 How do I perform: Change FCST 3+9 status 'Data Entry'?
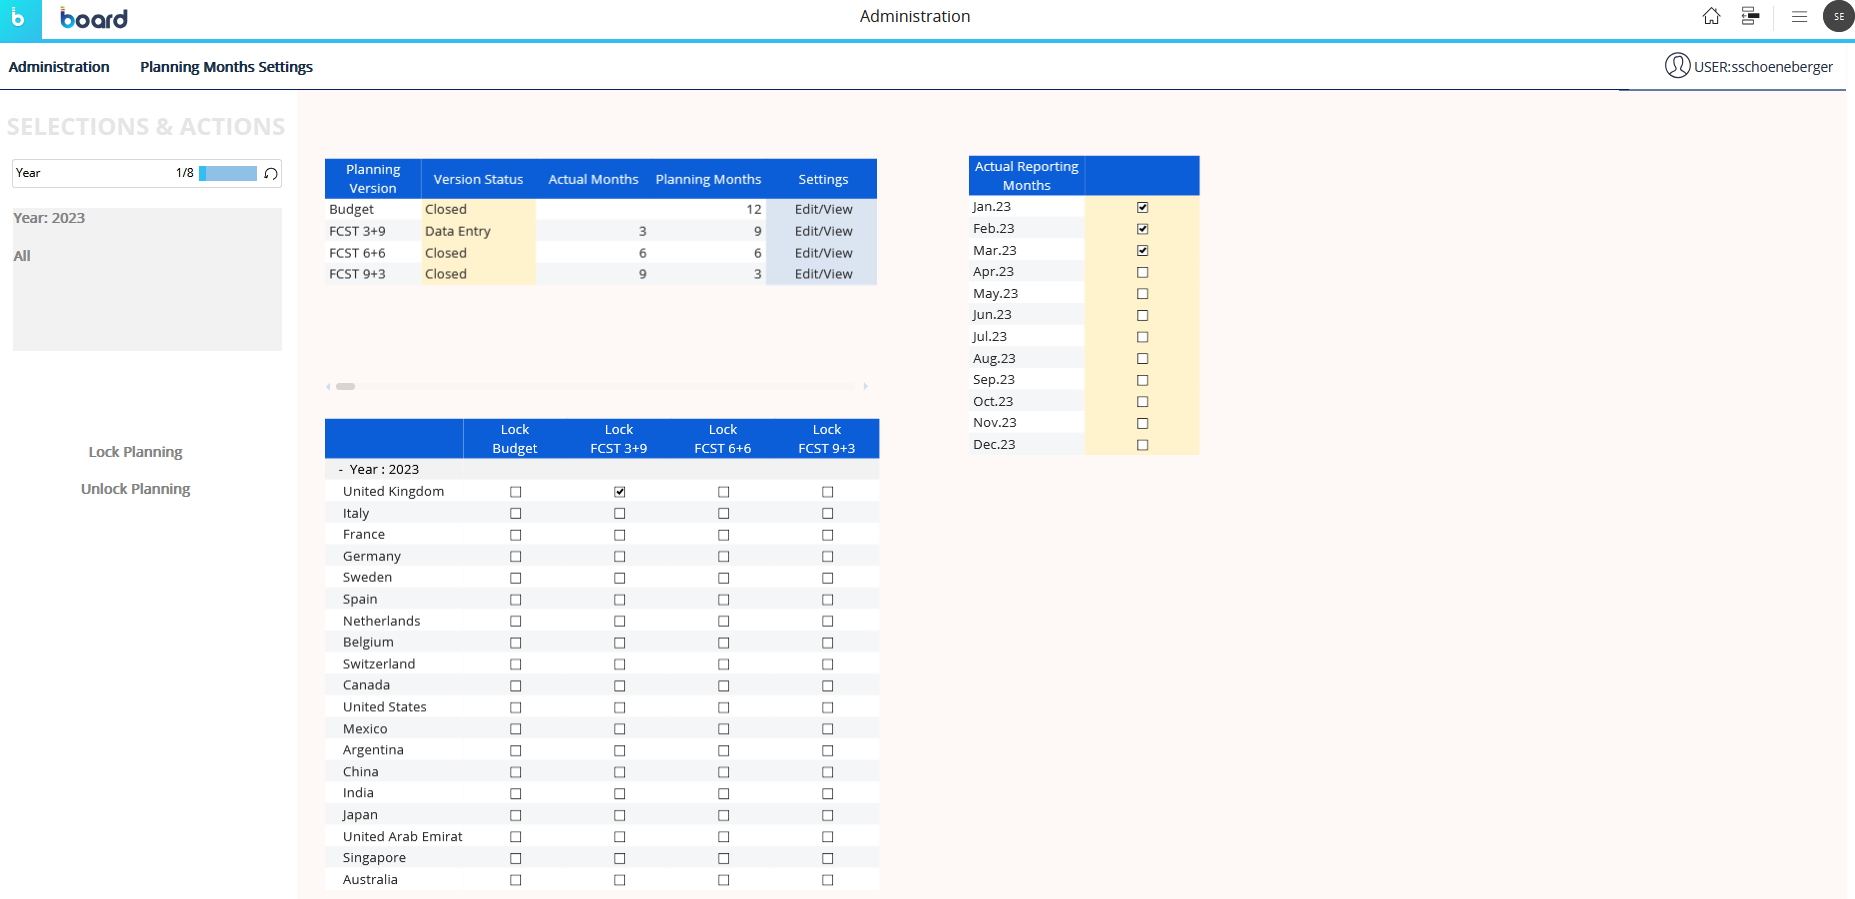click(478, 231)
